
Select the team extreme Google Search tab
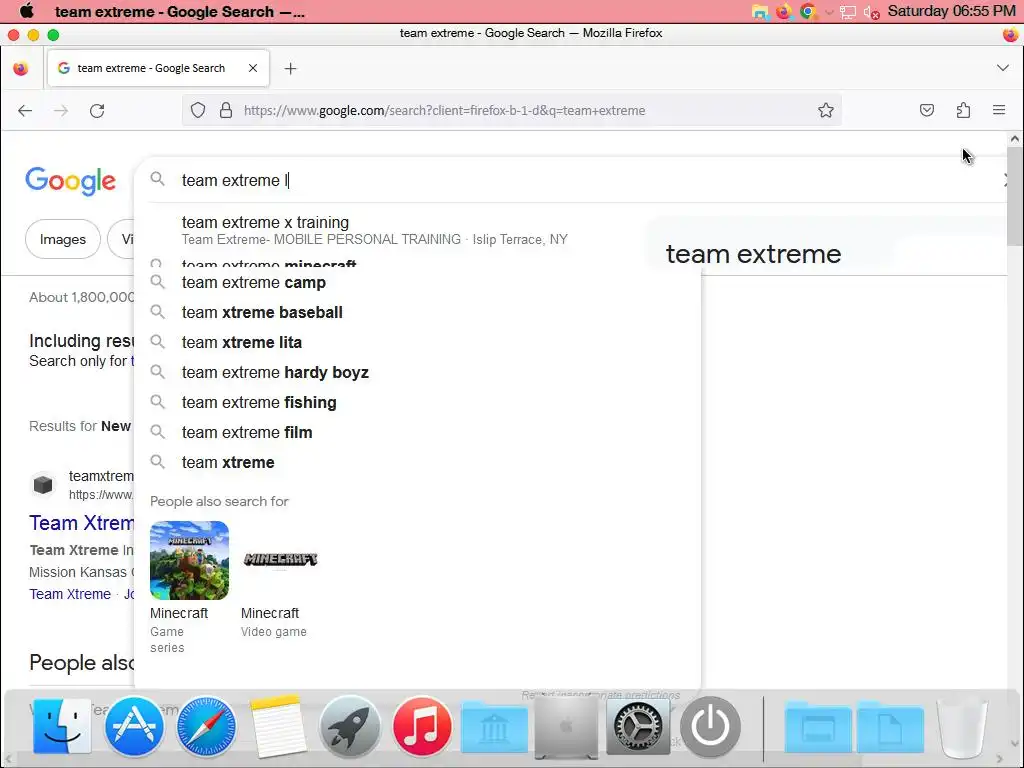tap(158, 68)
